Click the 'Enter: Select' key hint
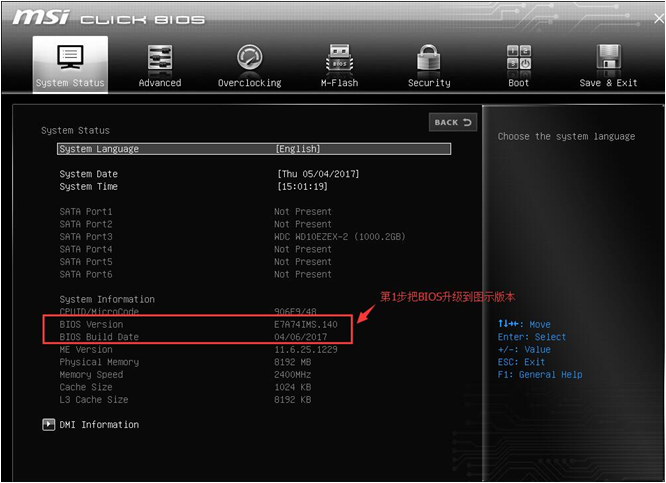 pyautogui.click(x=532, y=337)
